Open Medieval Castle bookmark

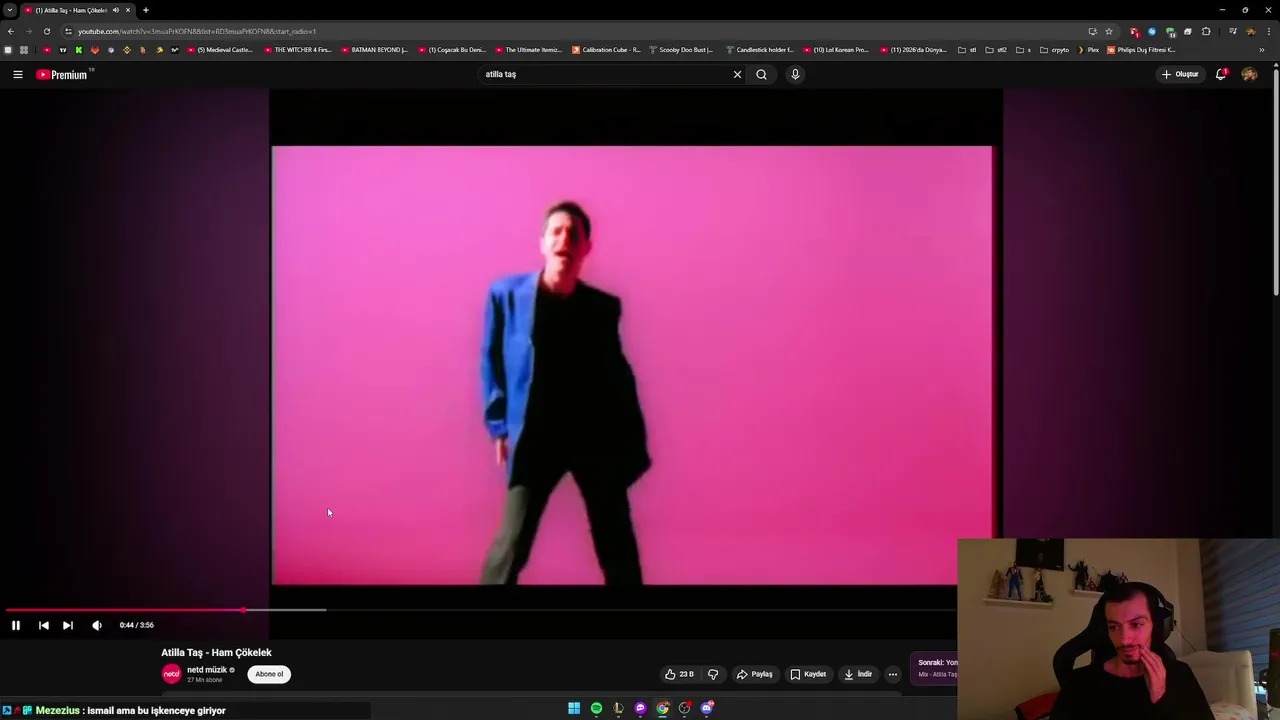(219, 50)
